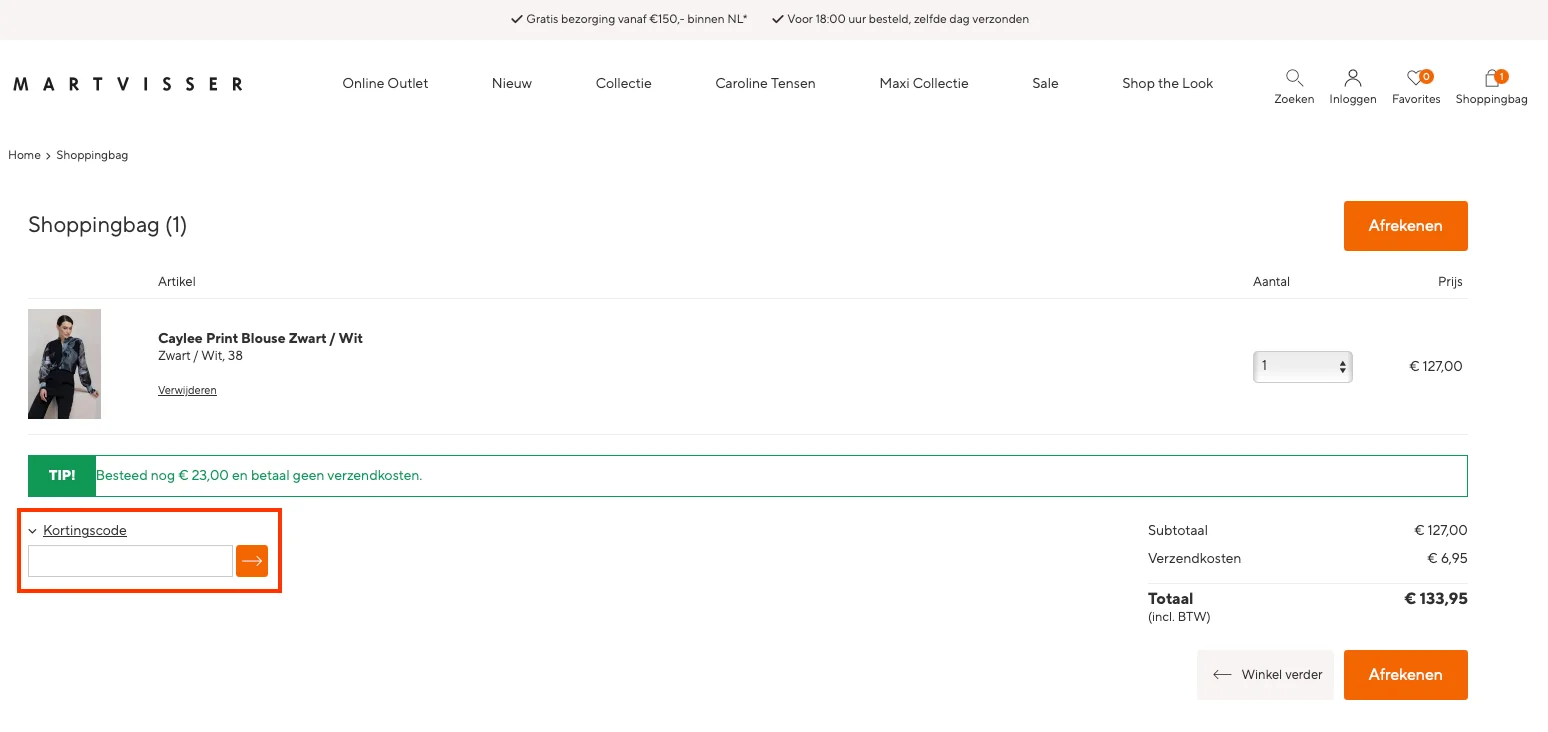Remove item with Verwijderen link
The width and height of the screenshot is (1548, 732).
(x=187, y=391)
